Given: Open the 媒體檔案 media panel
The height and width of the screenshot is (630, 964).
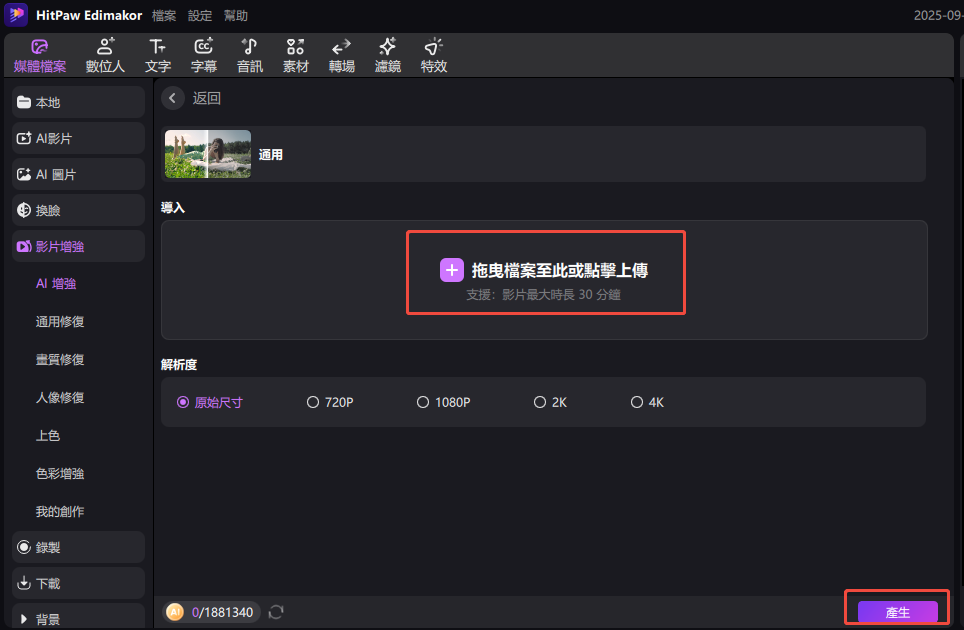Looking at the screenshot, I should tap(40, 55).
